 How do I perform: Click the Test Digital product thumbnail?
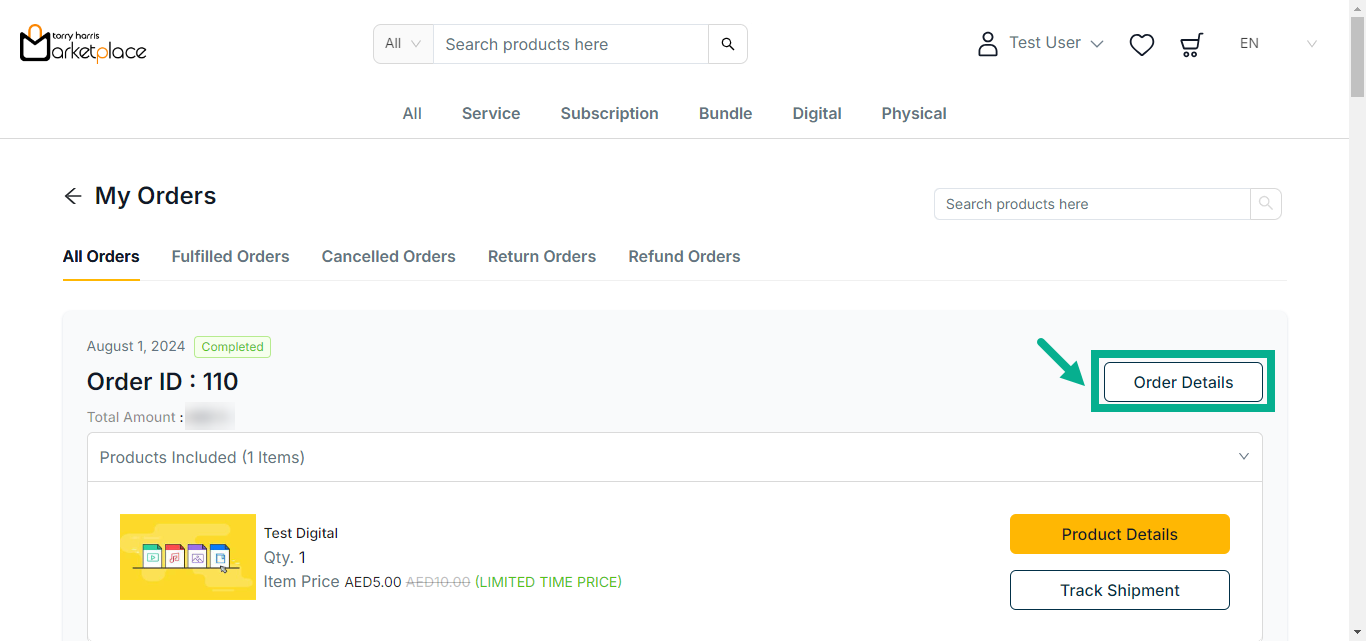tap(187, 557)
